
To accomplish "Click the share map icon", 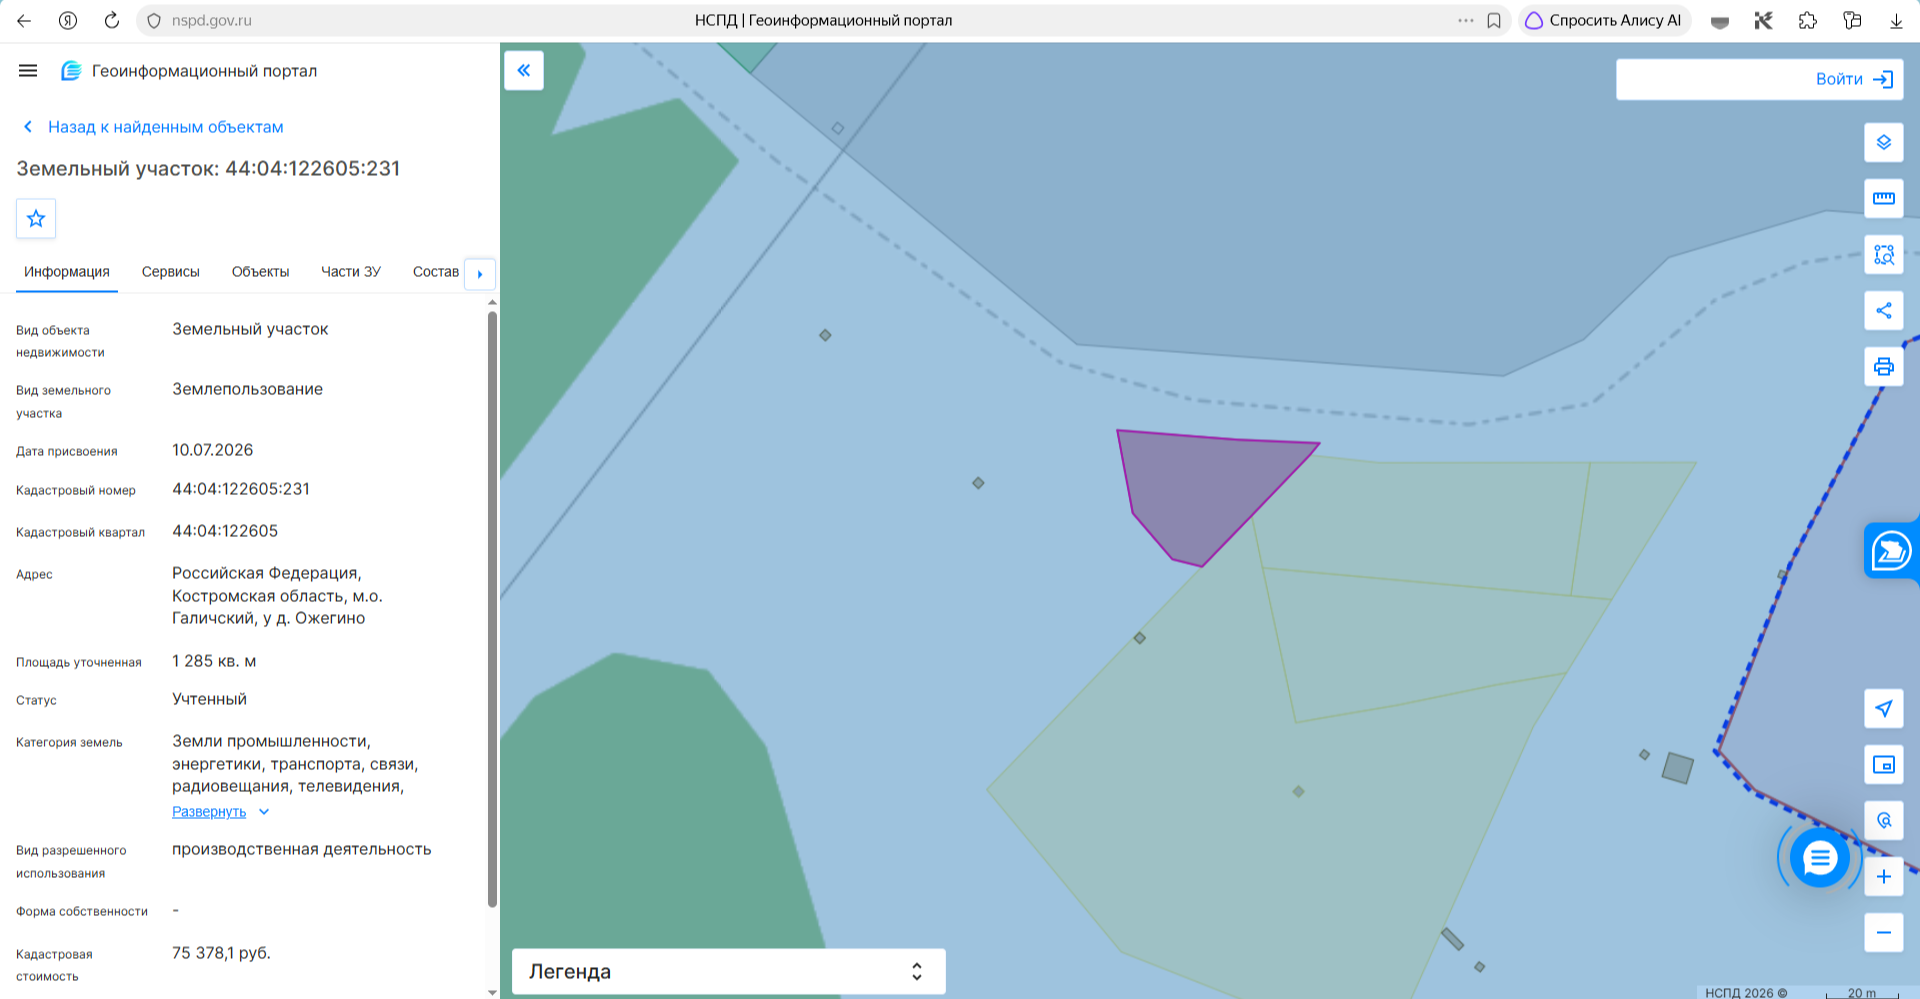I will pos(1883,310).
